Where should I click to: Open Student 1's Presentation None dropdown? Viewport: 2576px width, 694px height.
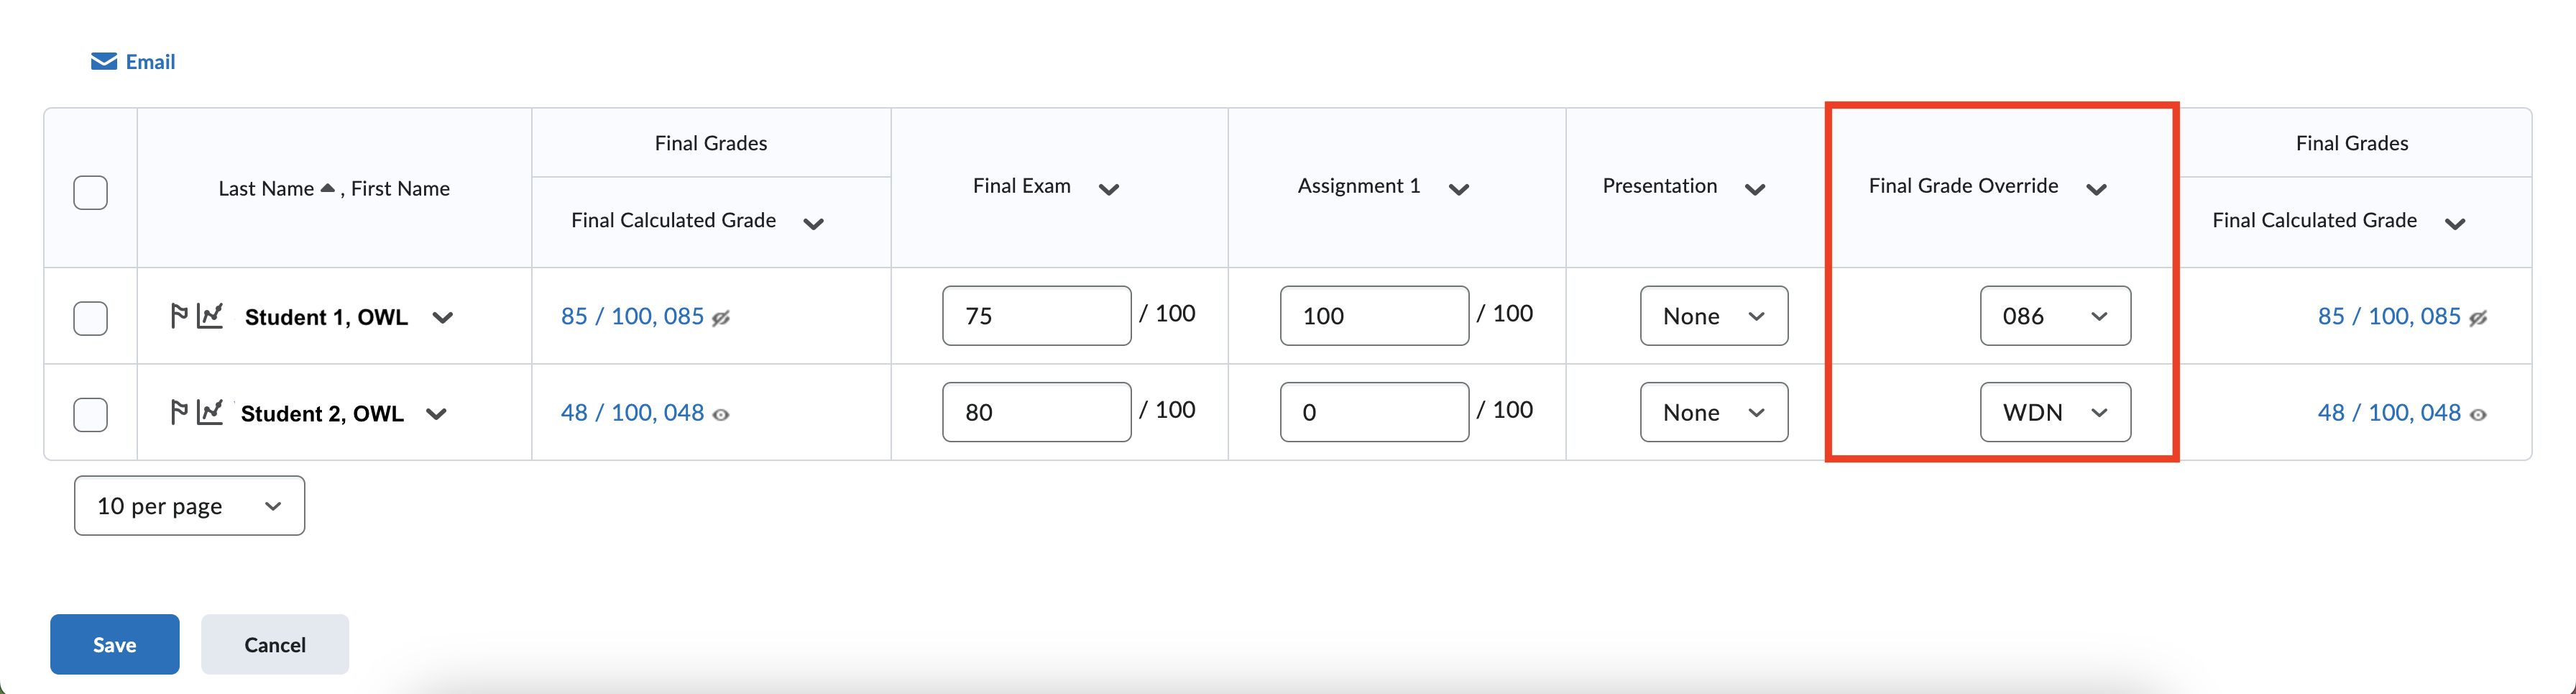point(1713,316)
